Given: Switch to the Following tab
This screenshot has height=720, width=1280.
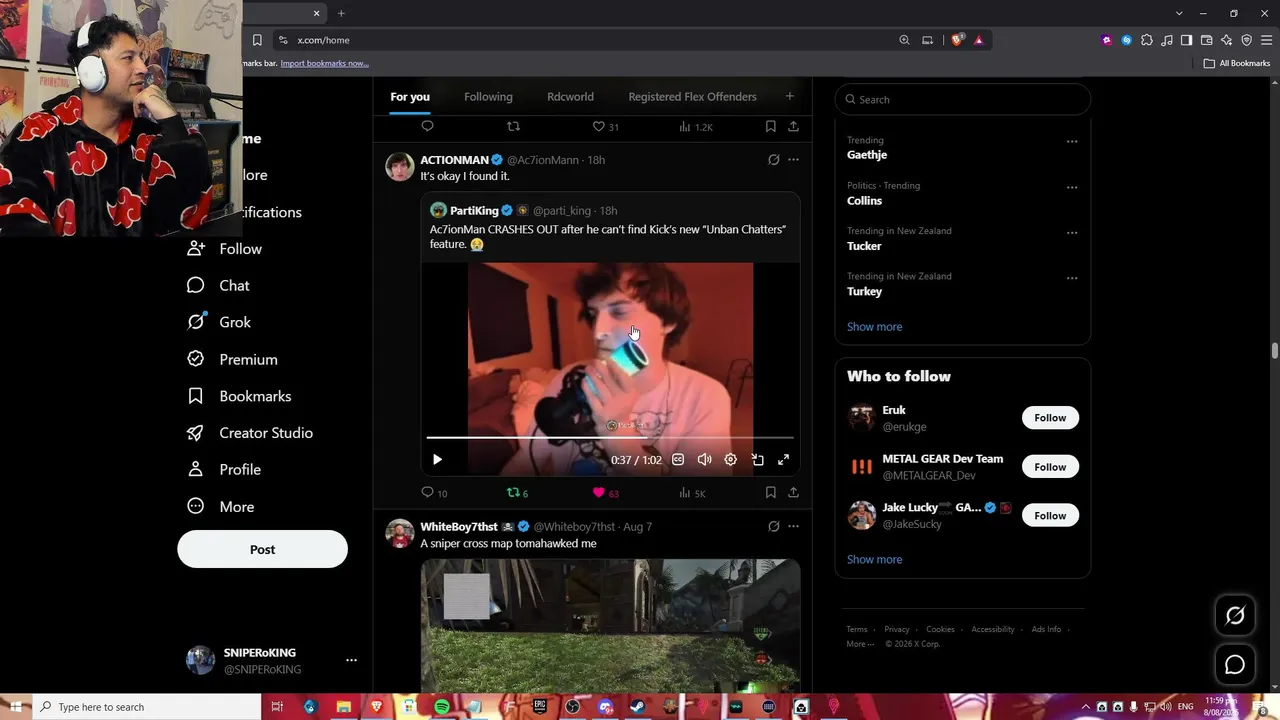Looking at the screenshot, I should (x=488, y=97).
